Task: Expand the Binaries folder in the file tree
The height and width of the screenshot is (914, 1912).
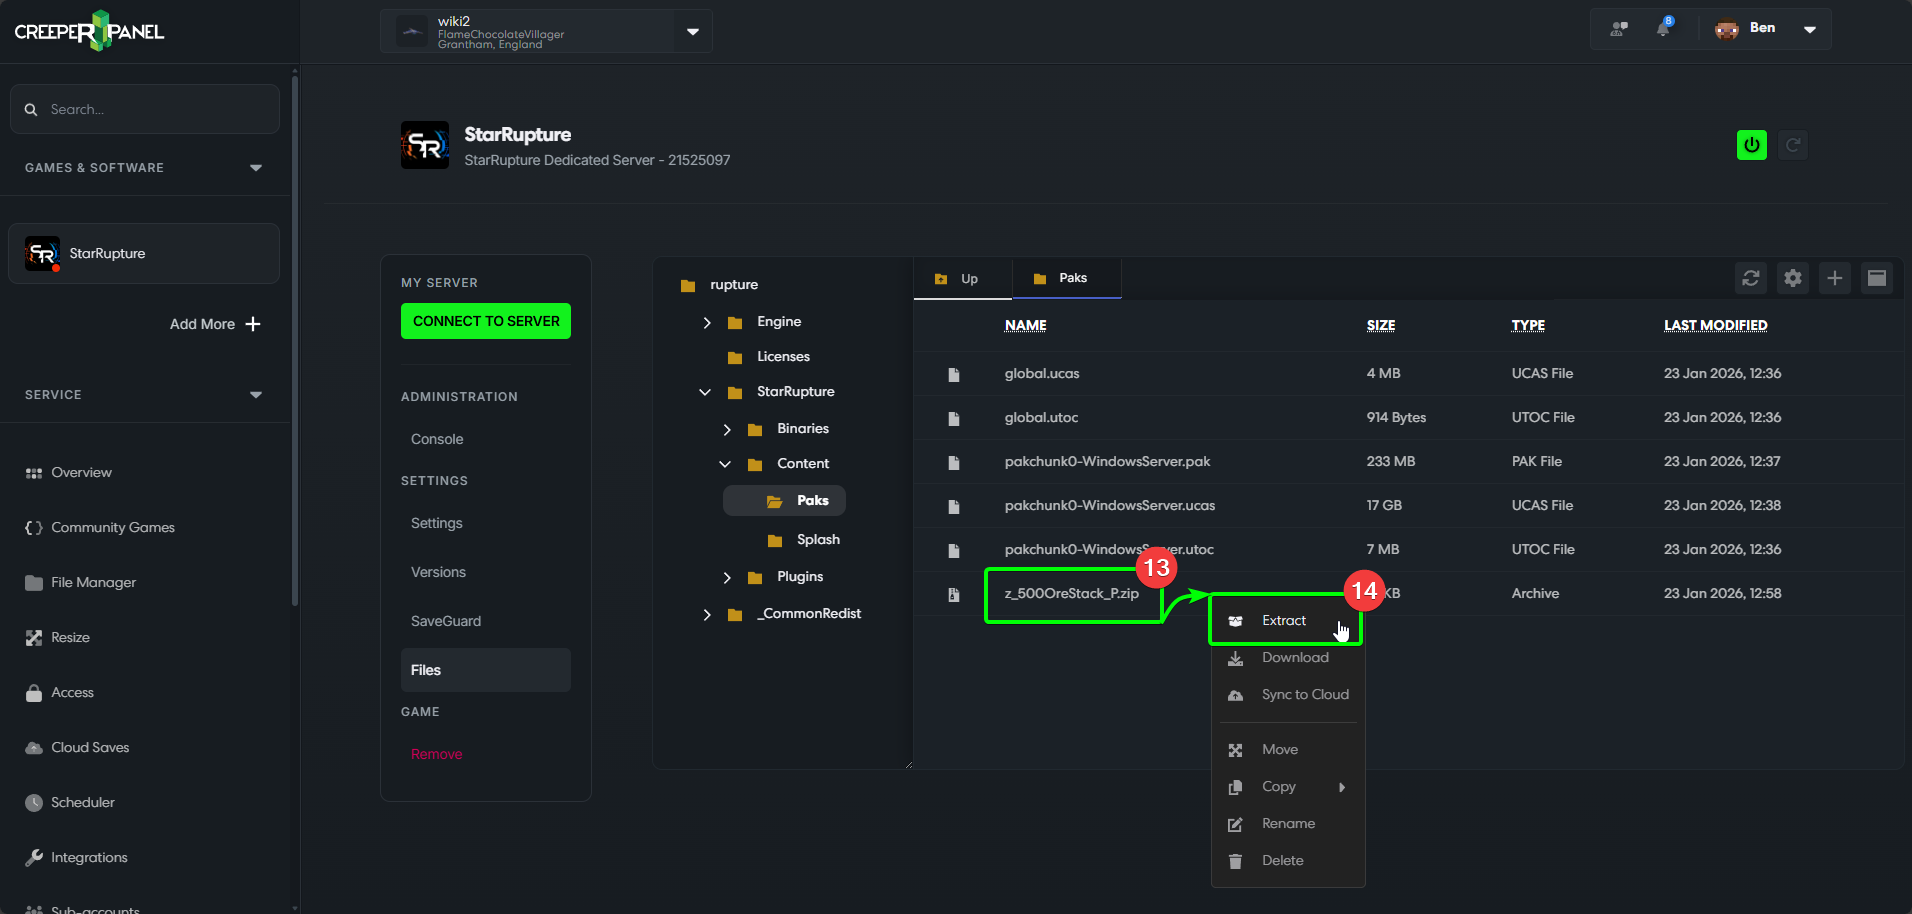Action: (727, 428)
